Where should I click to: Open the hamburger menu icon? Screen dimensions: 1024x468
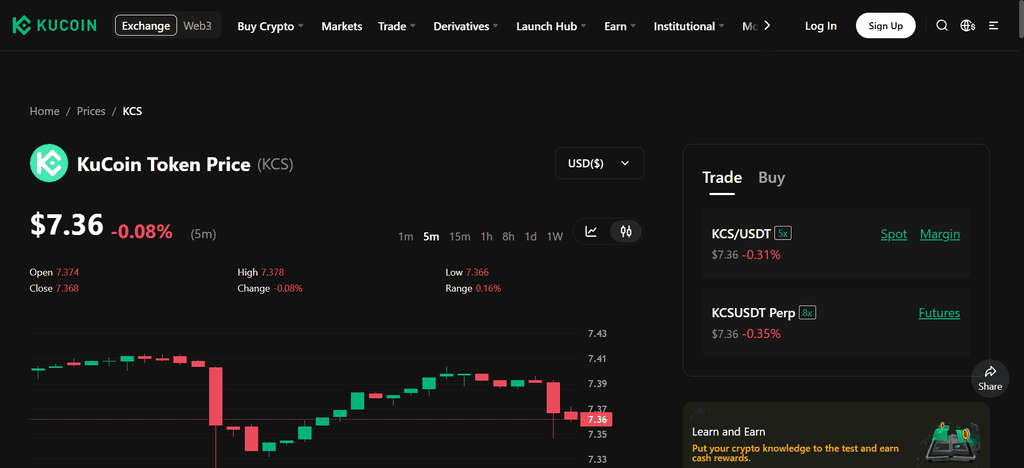pos(994,26)
